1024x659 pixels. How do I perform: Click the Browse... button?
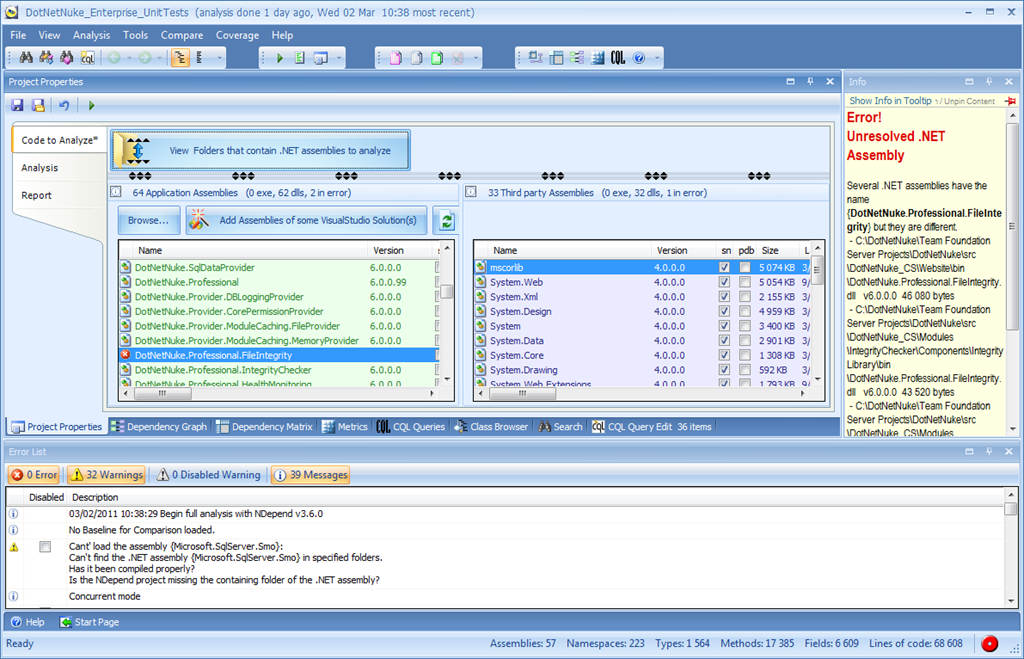[x=148, y=221]
